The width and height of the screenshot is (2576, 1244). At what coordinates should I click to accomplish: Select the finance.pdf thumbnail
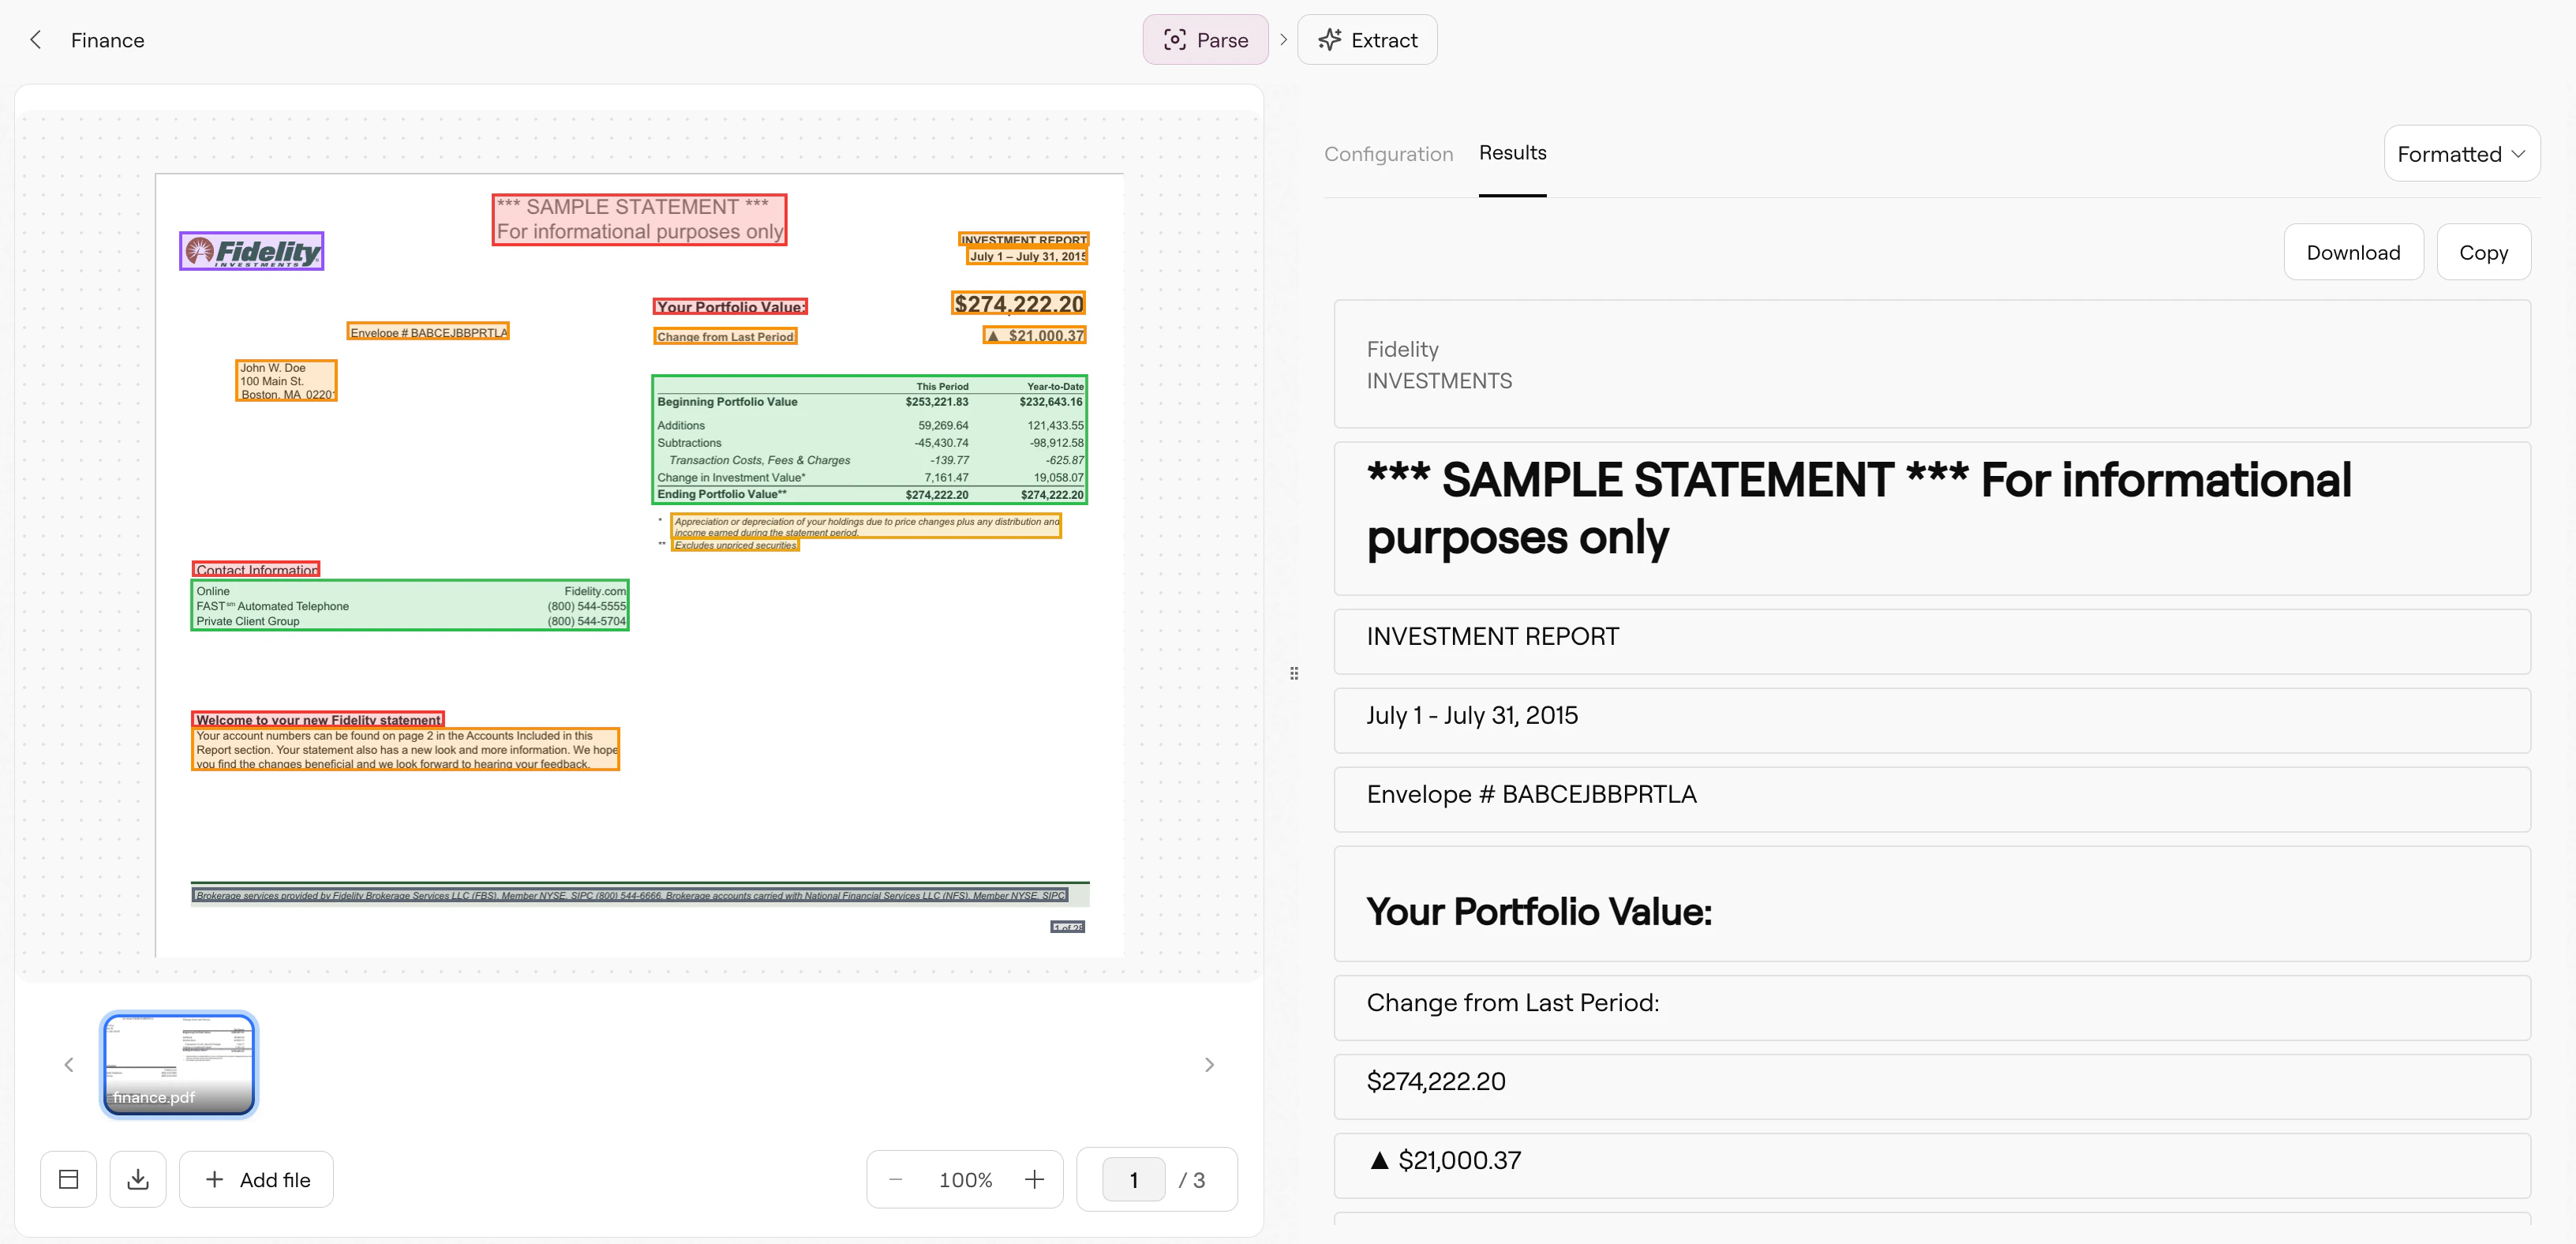178,1064
